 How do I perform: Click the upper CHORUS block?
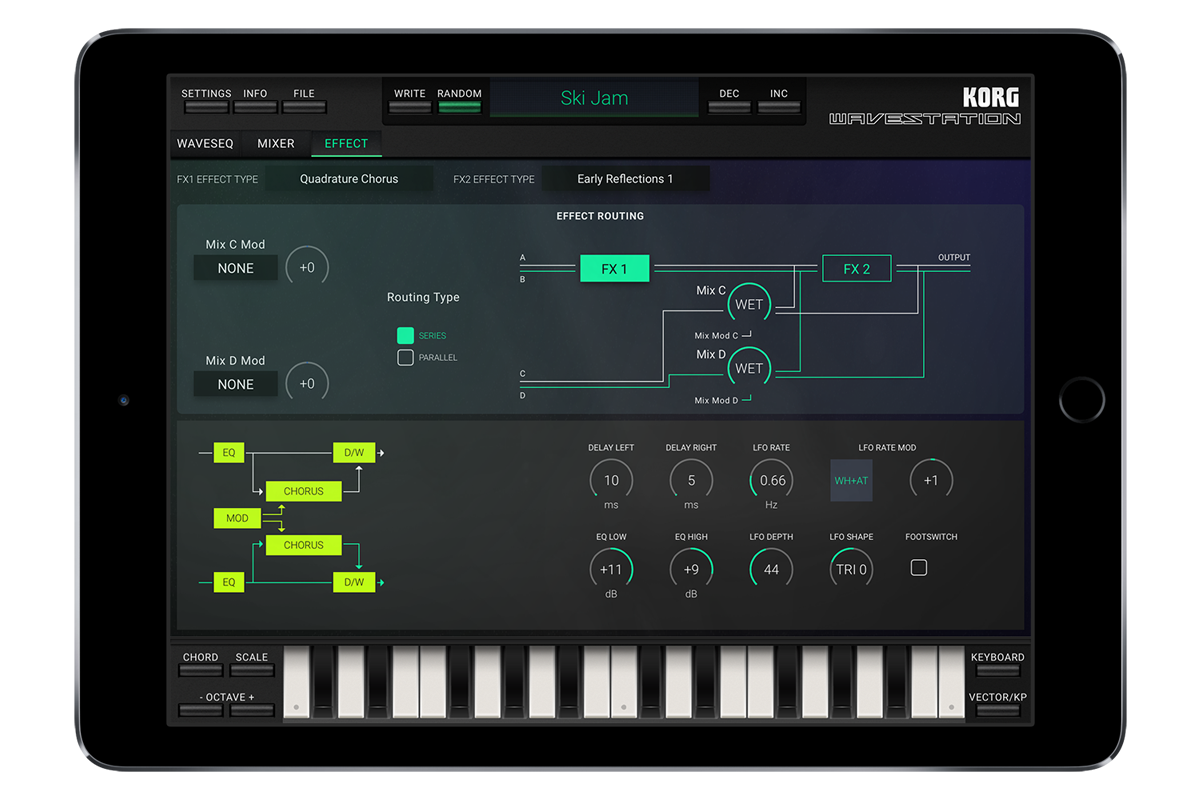(303, 491)
